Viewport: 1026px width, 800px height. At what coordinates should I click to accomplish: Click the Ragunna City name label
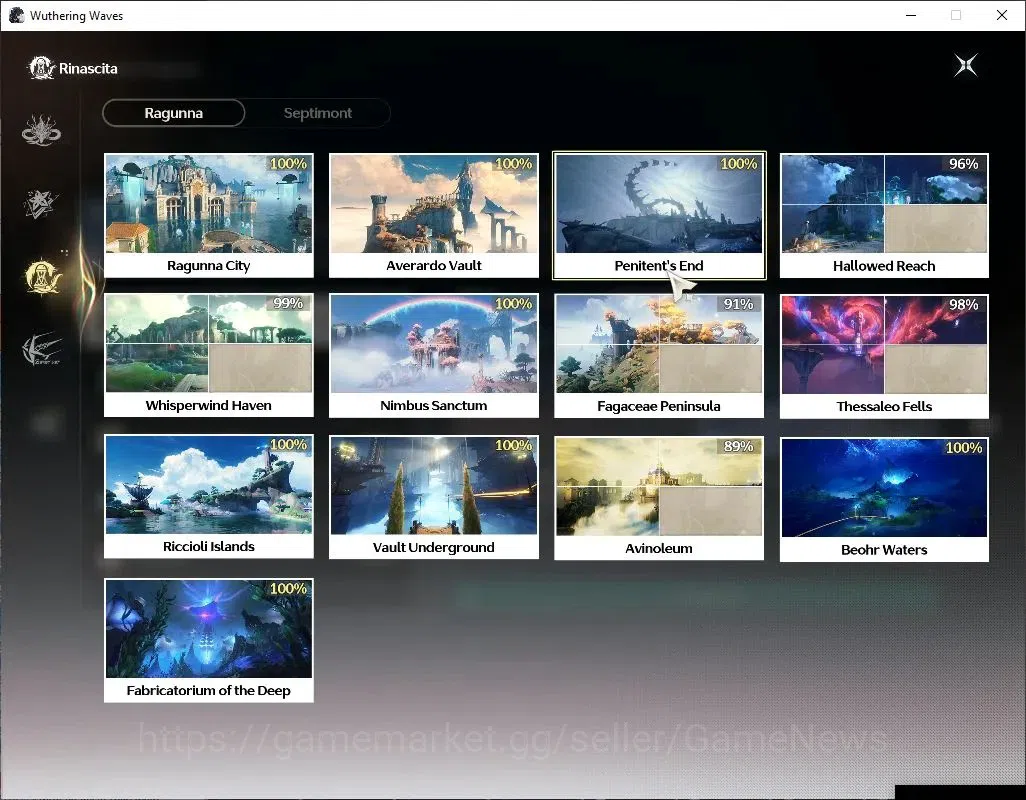tap(209, 266)
